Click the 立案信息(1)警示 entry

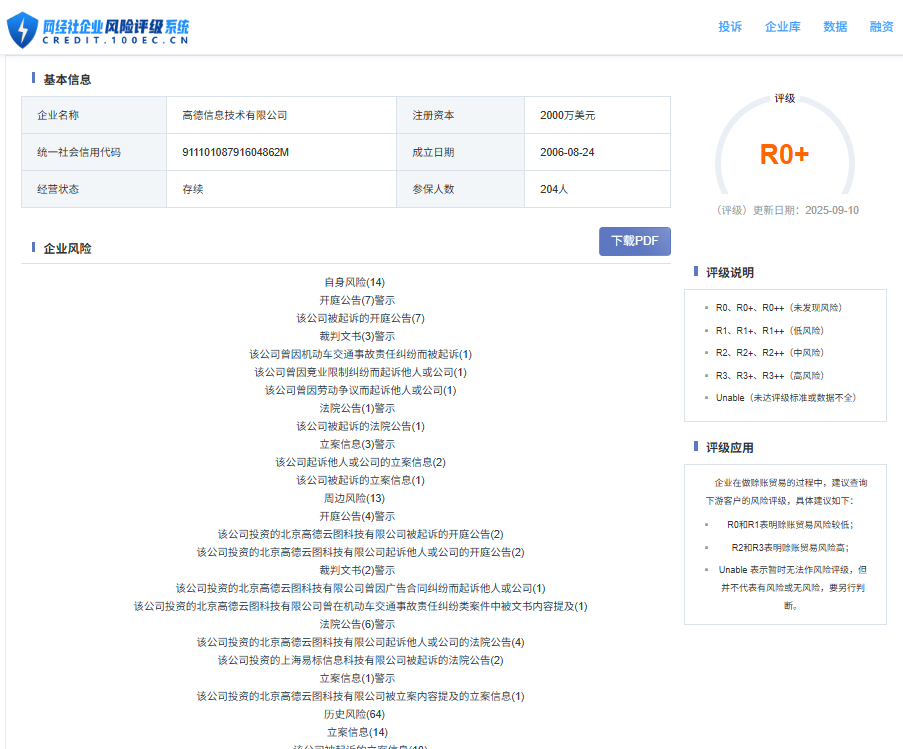click(357, 678)
